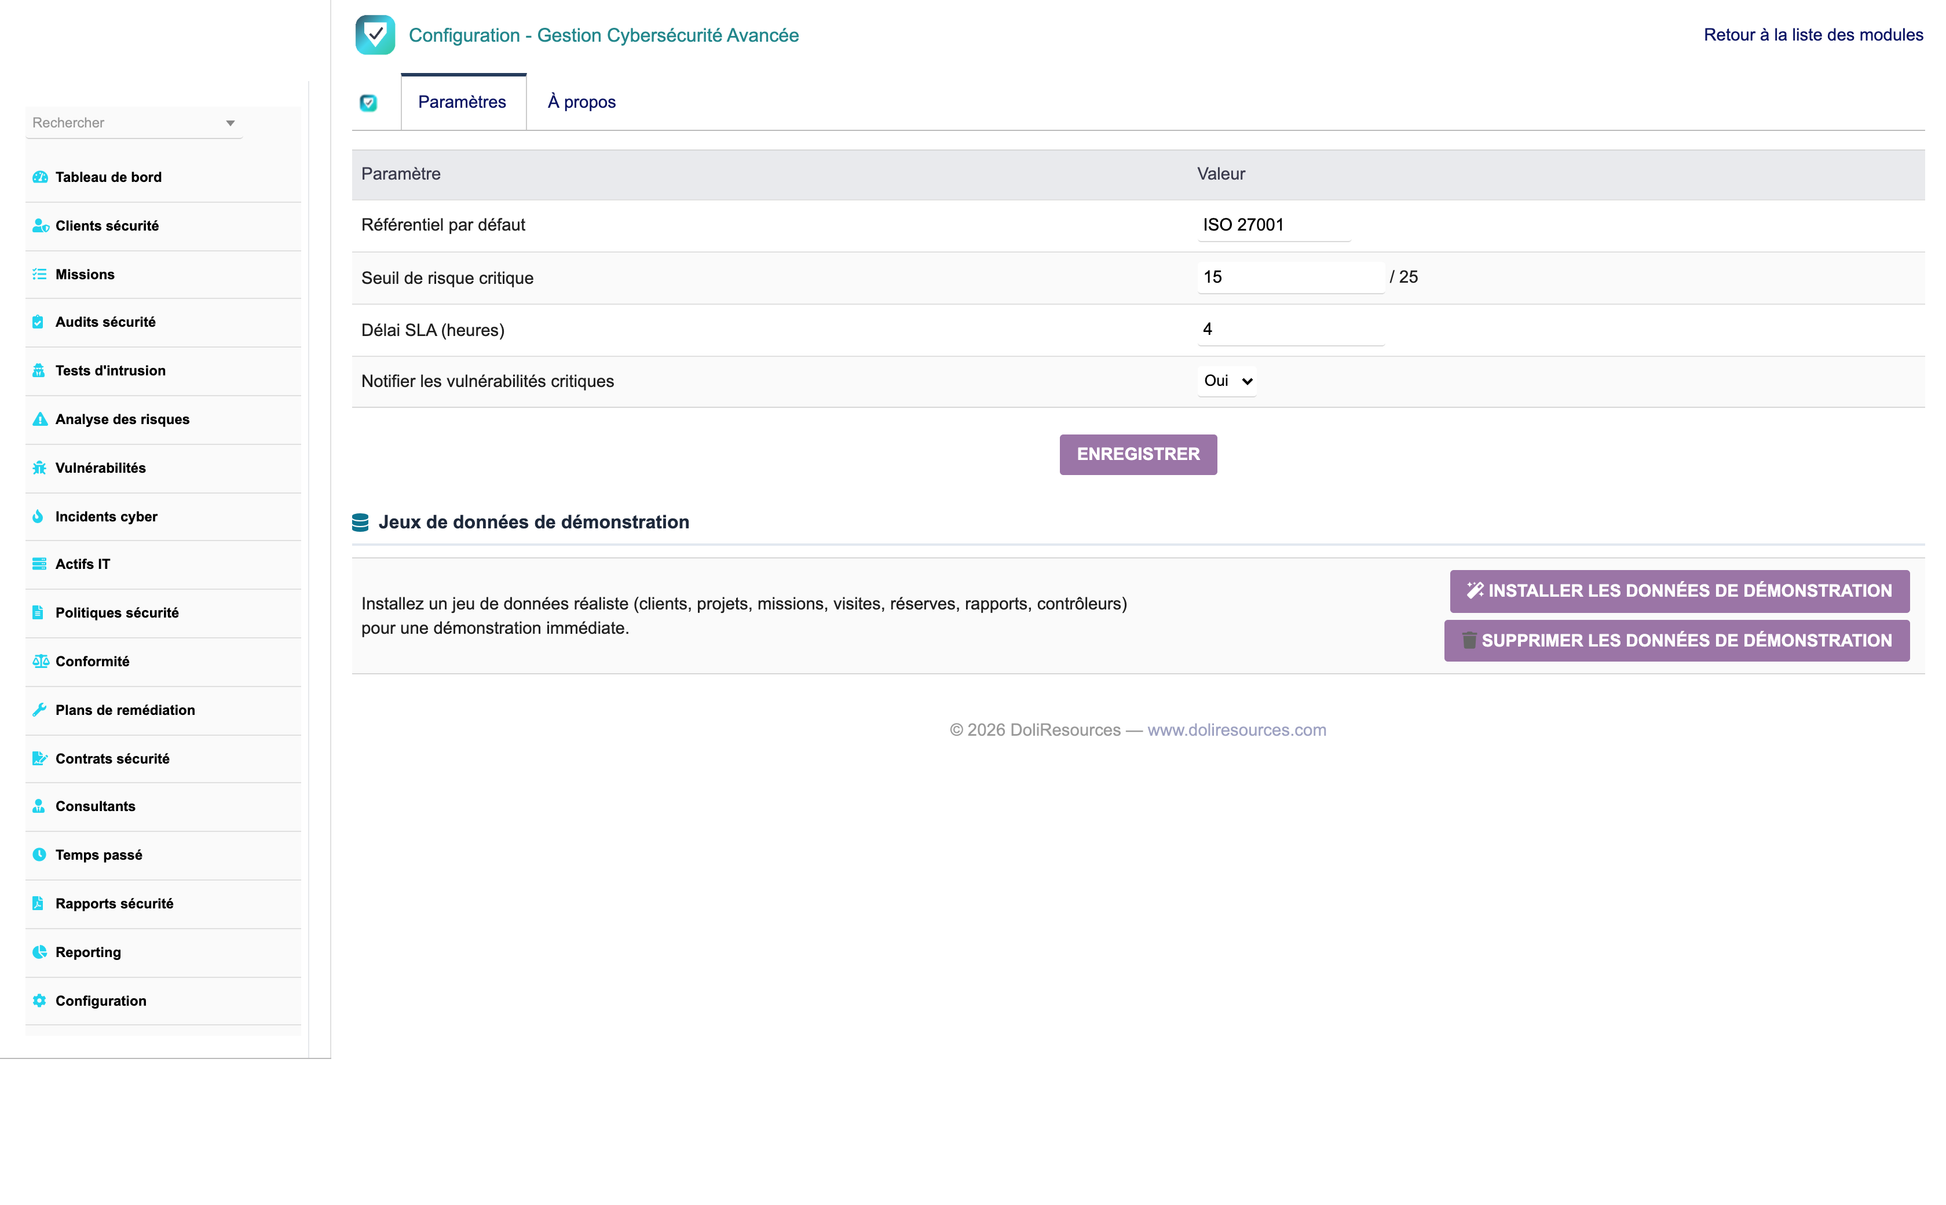Click the ENREGISTRER button

1138,454
